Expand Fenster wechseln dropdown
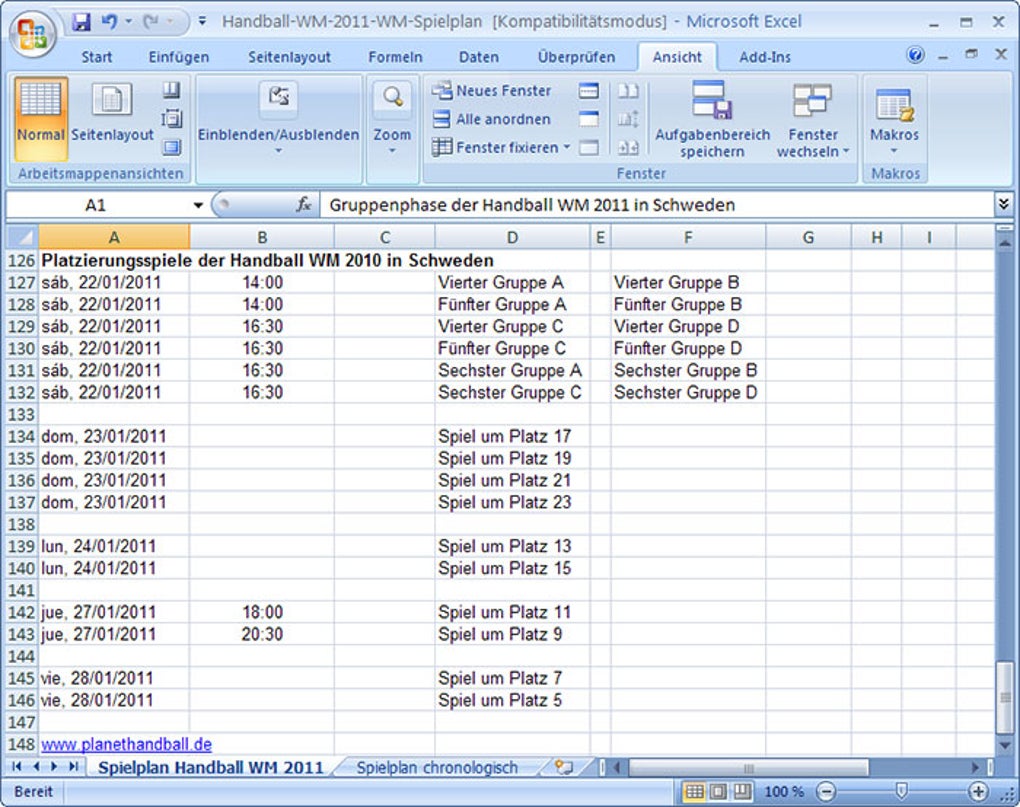This screenshot has height=807, width=1020. coord(812,119)
